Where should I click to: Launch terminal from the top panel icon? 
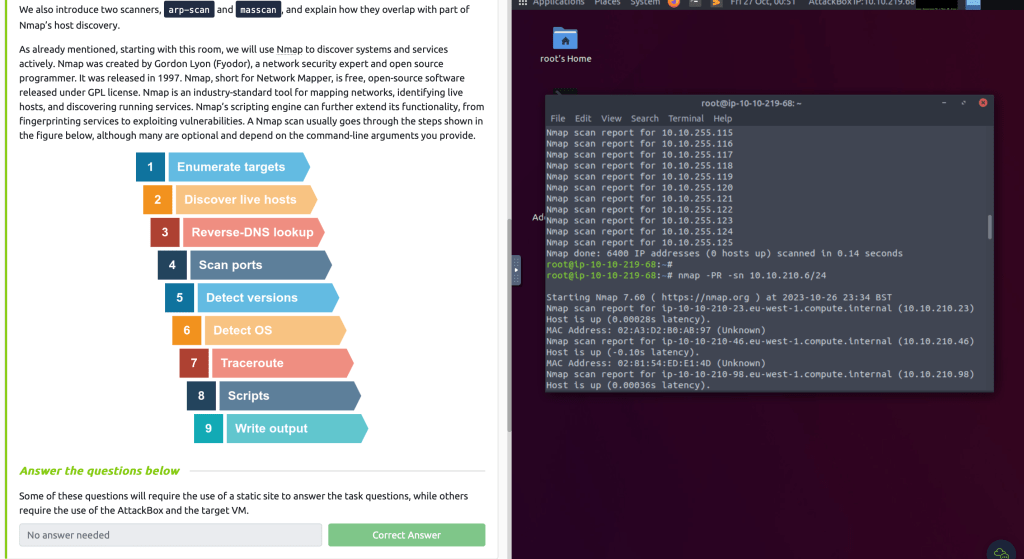point(695,3)
